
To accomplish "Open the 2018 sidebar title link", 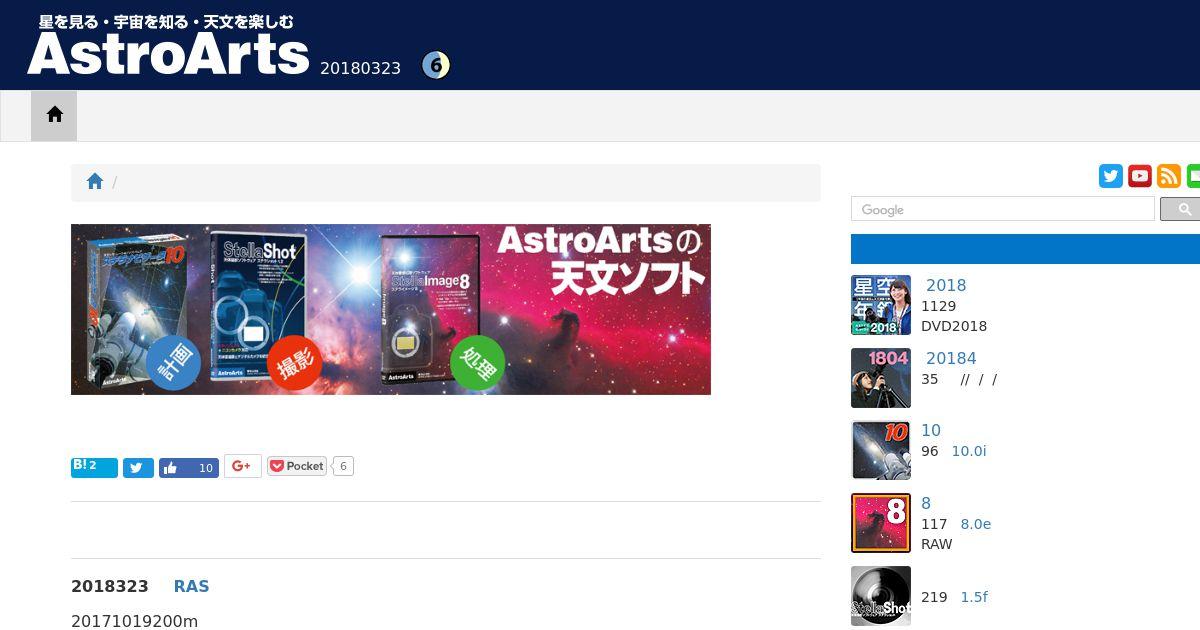I will (x=945, y=285).
